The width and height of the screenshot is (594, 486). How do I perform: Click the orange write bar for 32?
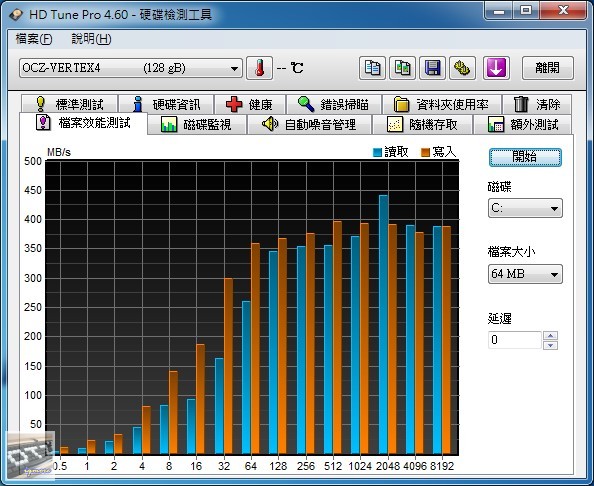[228, 366]
